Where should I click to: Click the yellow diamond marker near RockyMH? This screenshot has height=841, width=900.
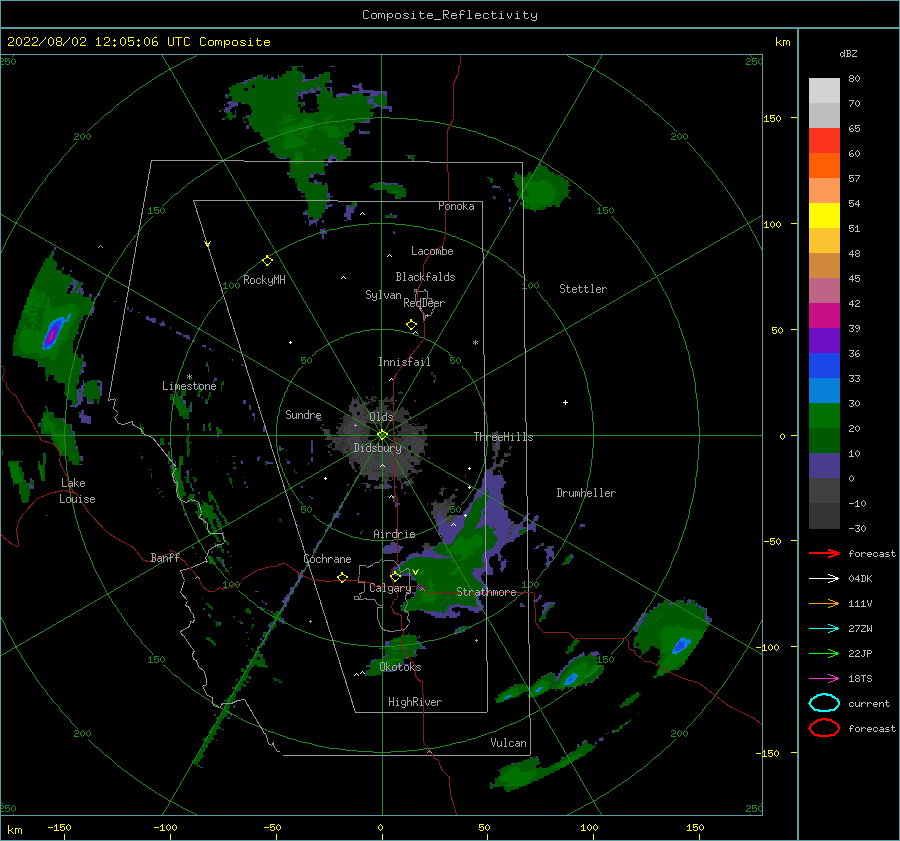[x=267, y=261]
